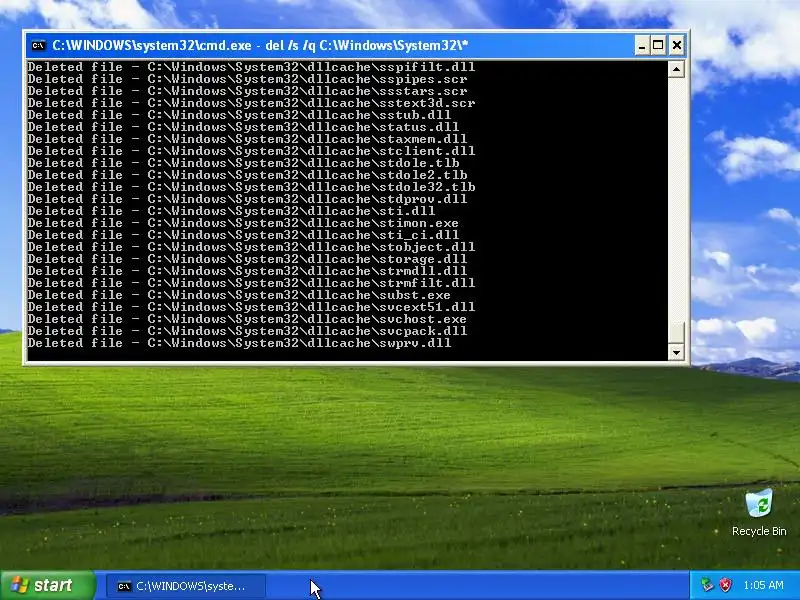Click the line for stdole32.tlb

251,187
